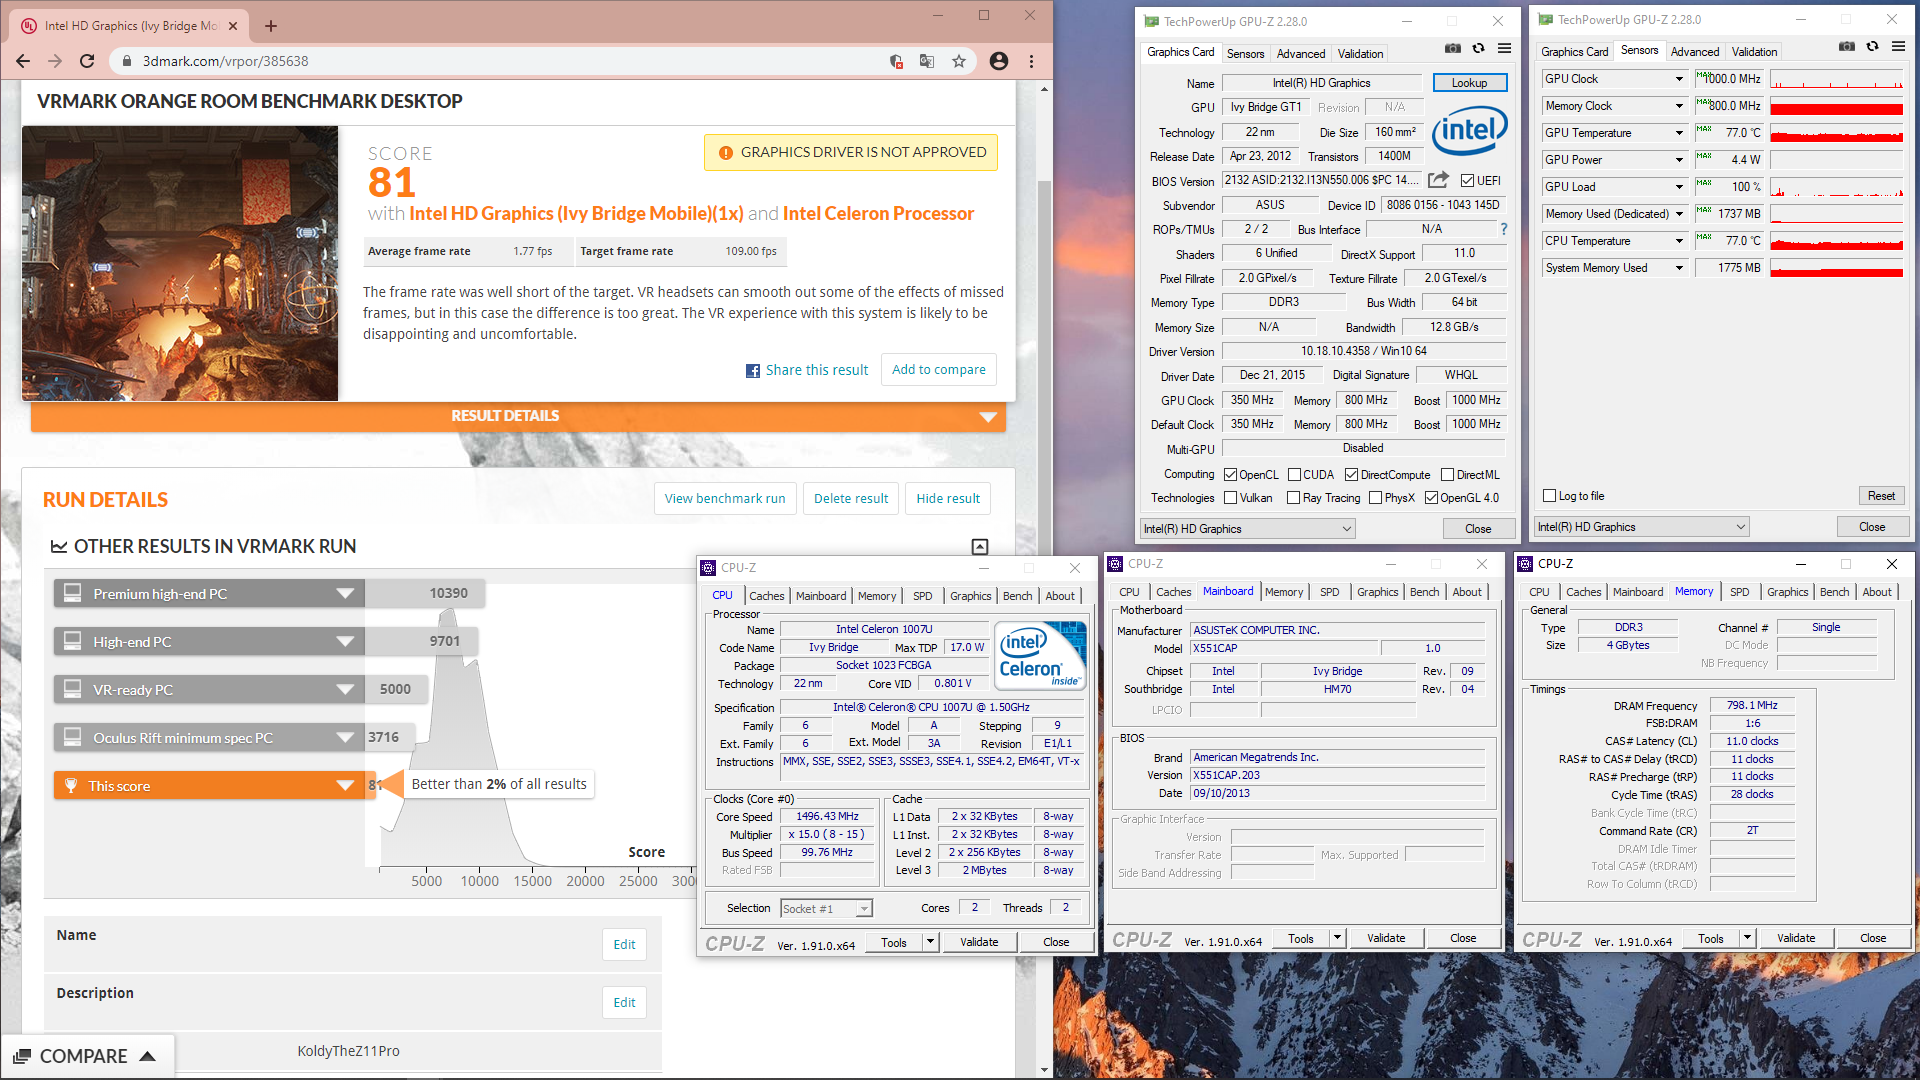The image size is (1920, 1080).
Task: Click the GPU Load sensor graph
Action: pyautogui.click(x=1836, y=187)
